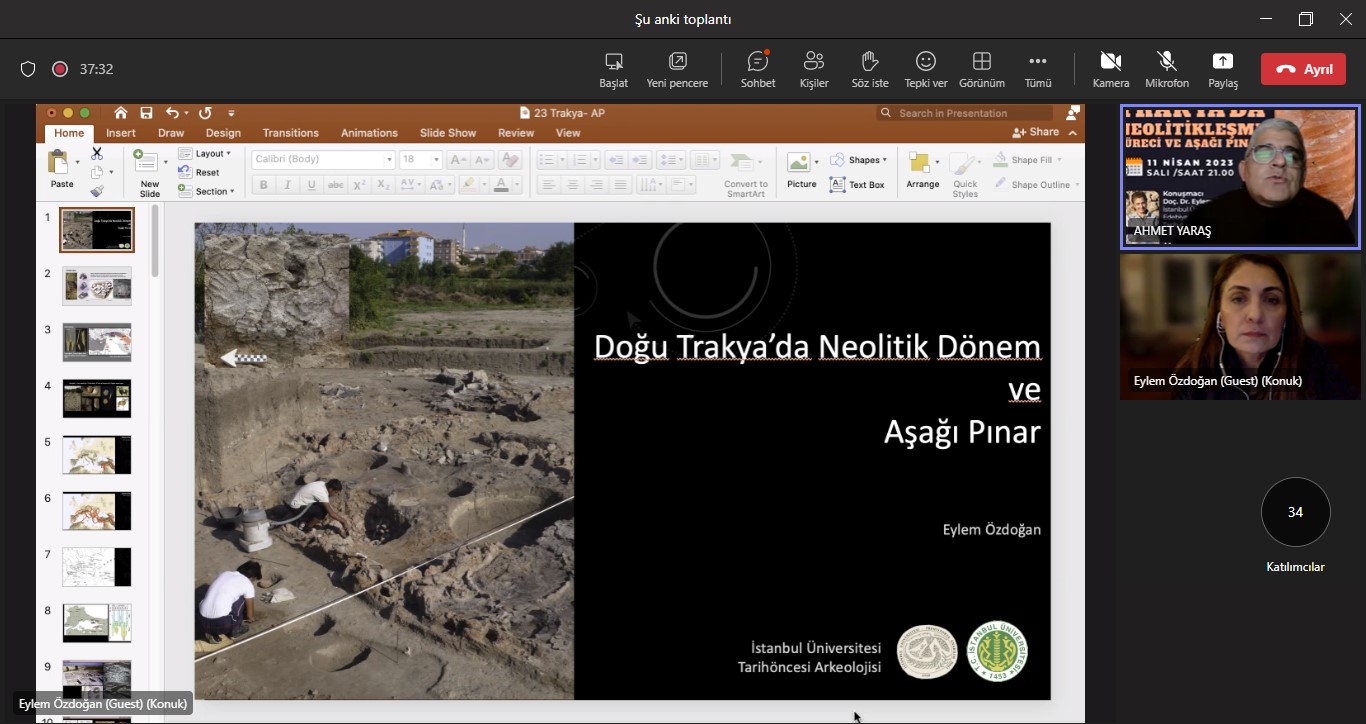Select slide 3 thumbnail
This screenshot has width=1366, height=724.
click(x=97, y=342)
